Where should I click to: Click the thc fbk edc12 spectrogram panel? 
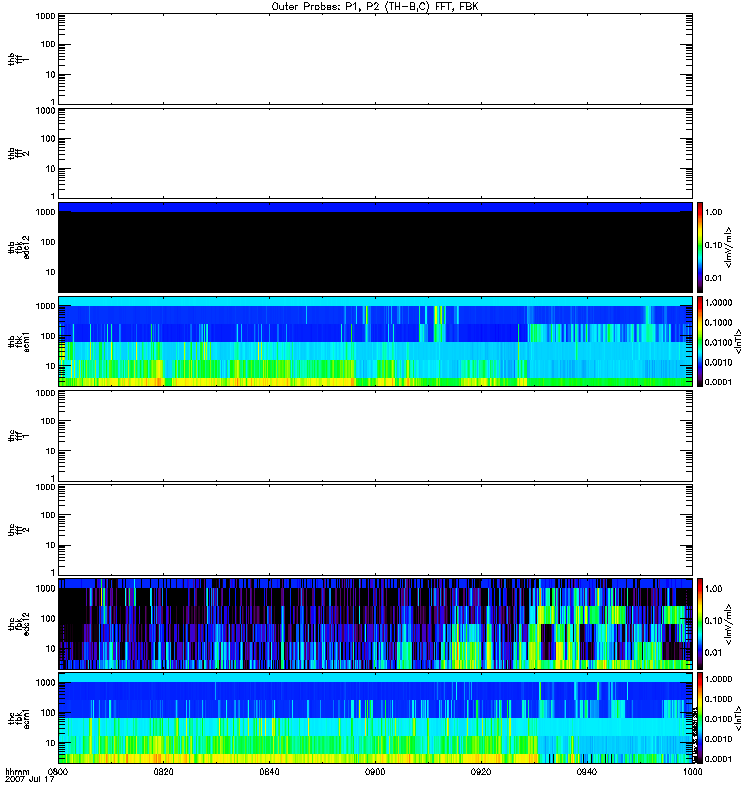pyautogui.click(x=375, y=624)
